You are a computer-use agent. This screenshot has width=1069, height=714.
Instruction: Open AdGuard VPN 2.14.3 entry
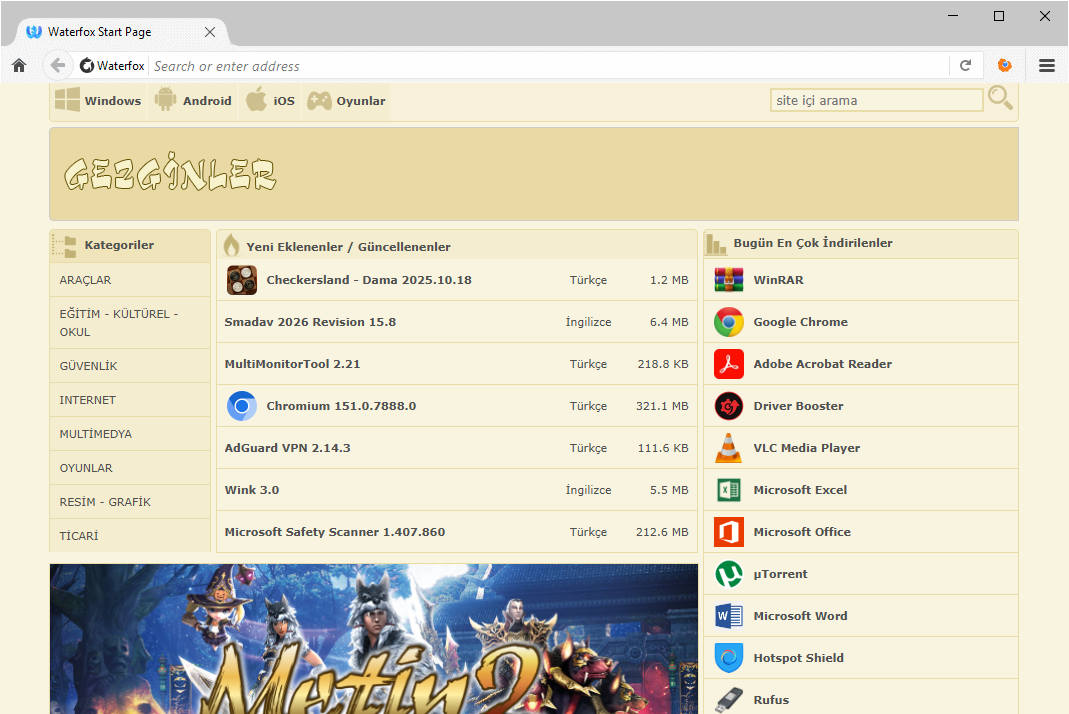(x=288, y=448)
